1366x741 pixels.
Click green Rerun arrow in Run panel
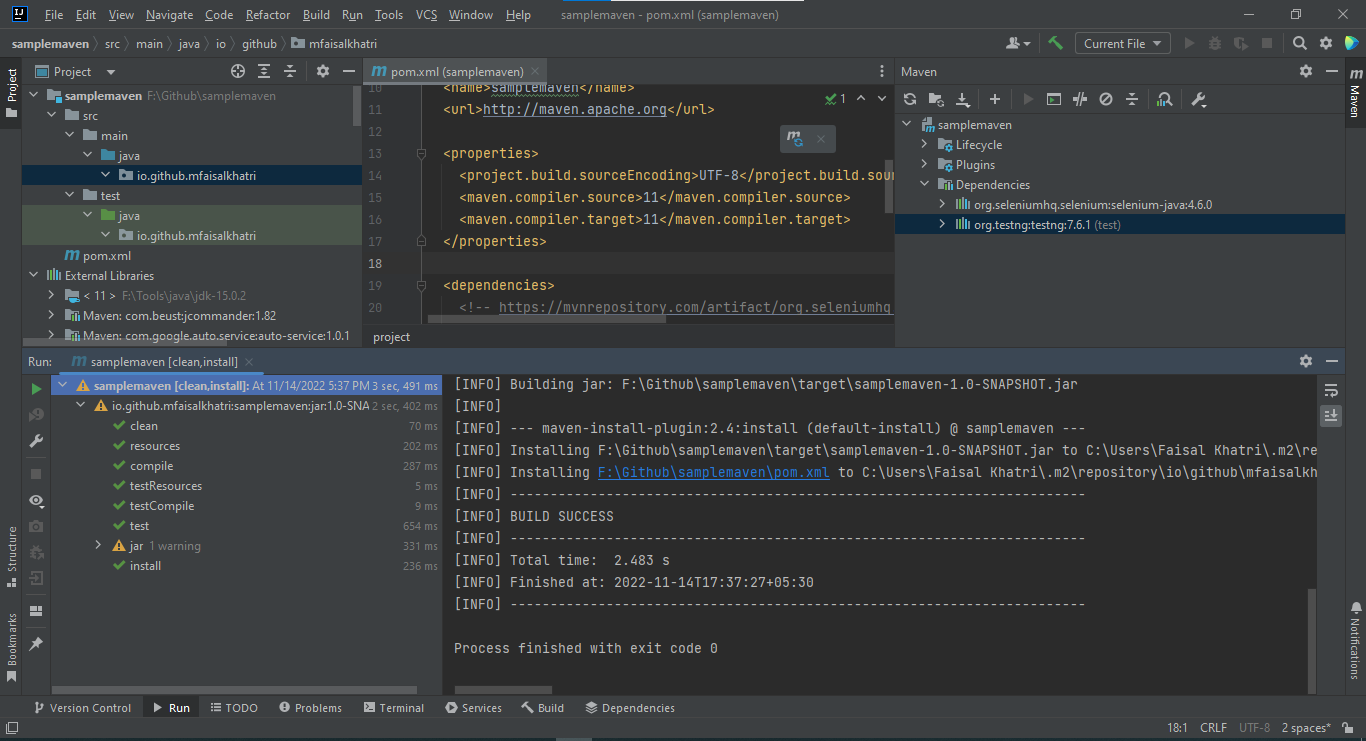tap(37, 389)
